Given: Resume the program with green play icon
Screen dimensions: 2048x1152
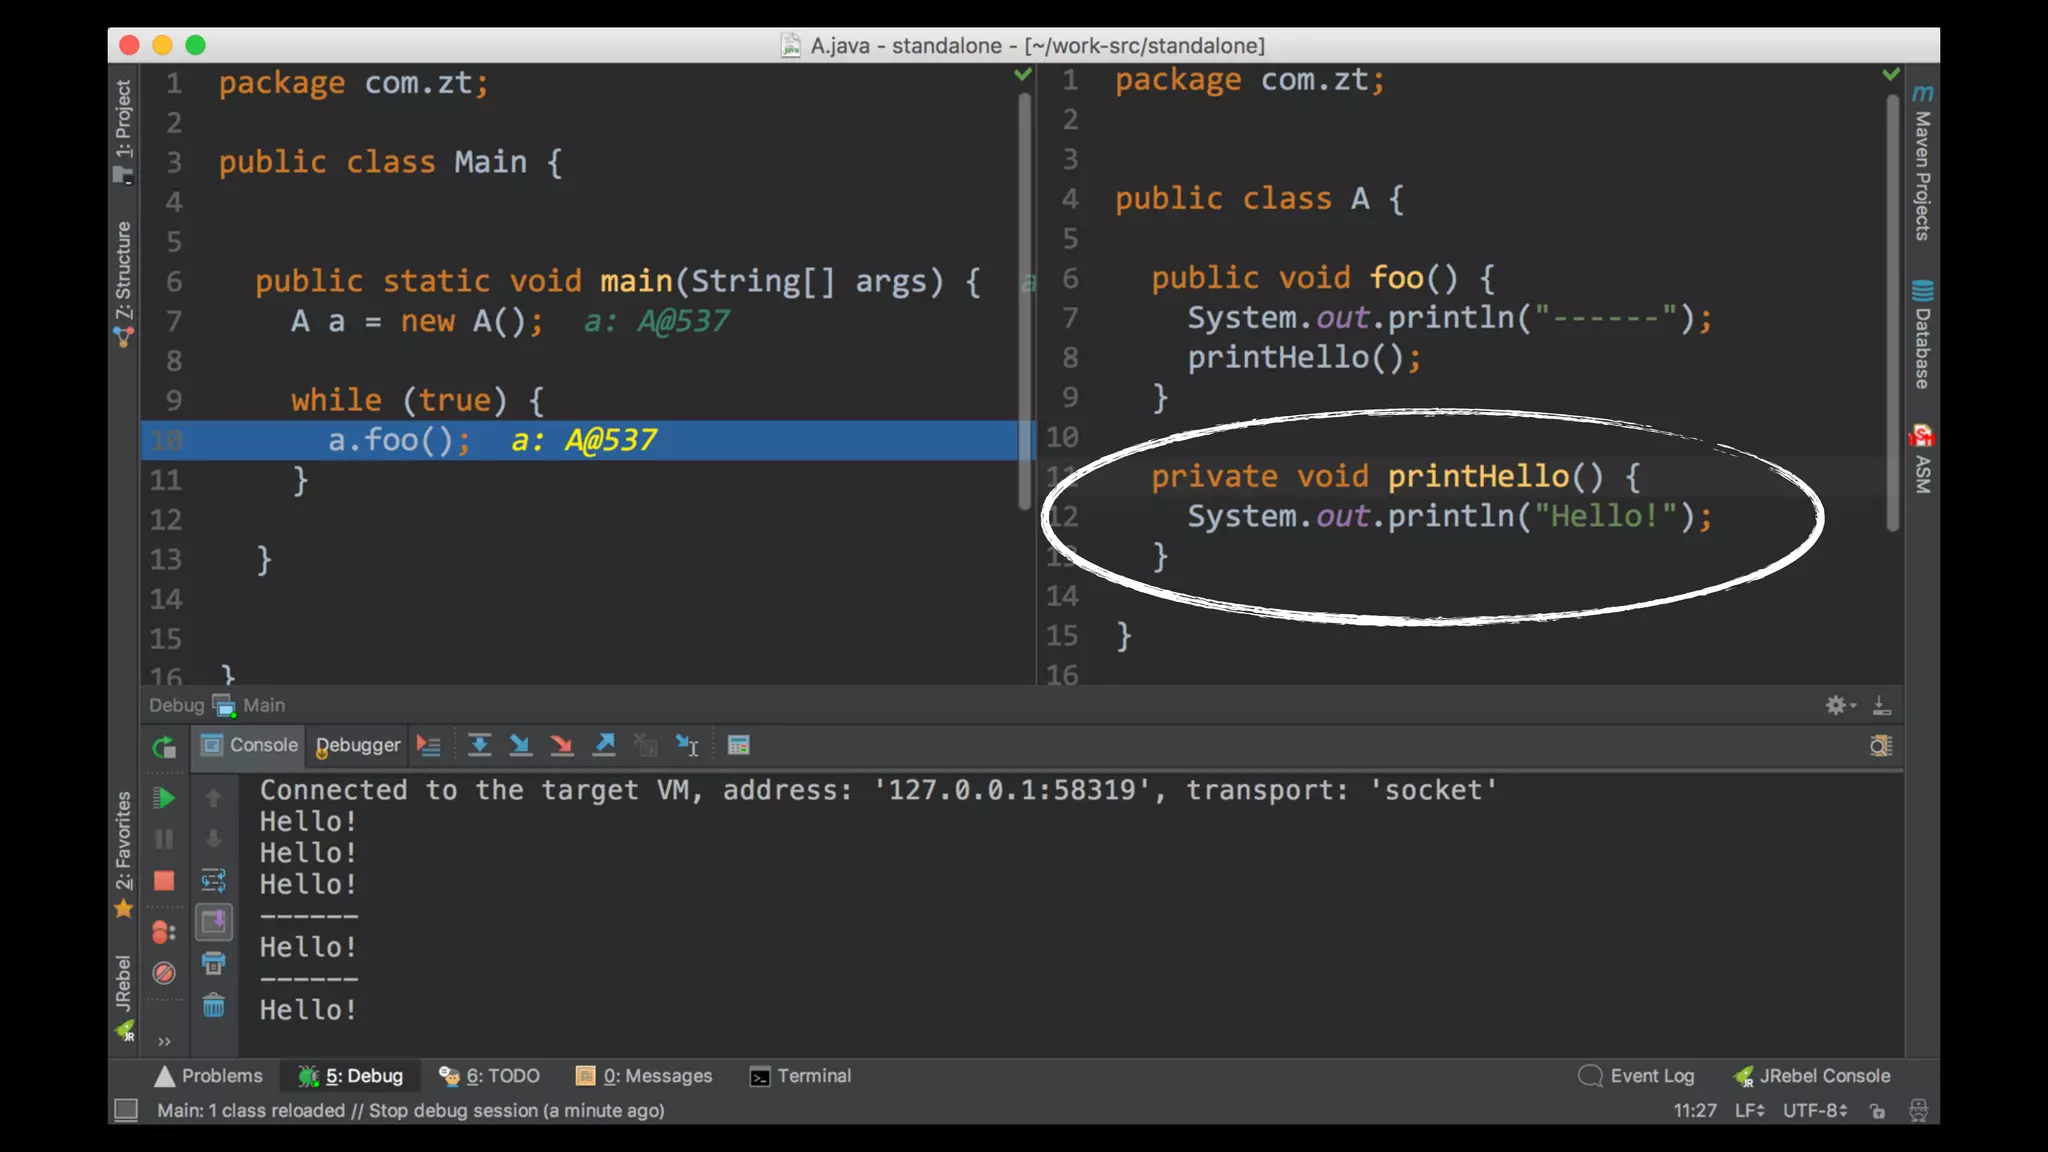Looking at the screenshot, I should (164, 798).
